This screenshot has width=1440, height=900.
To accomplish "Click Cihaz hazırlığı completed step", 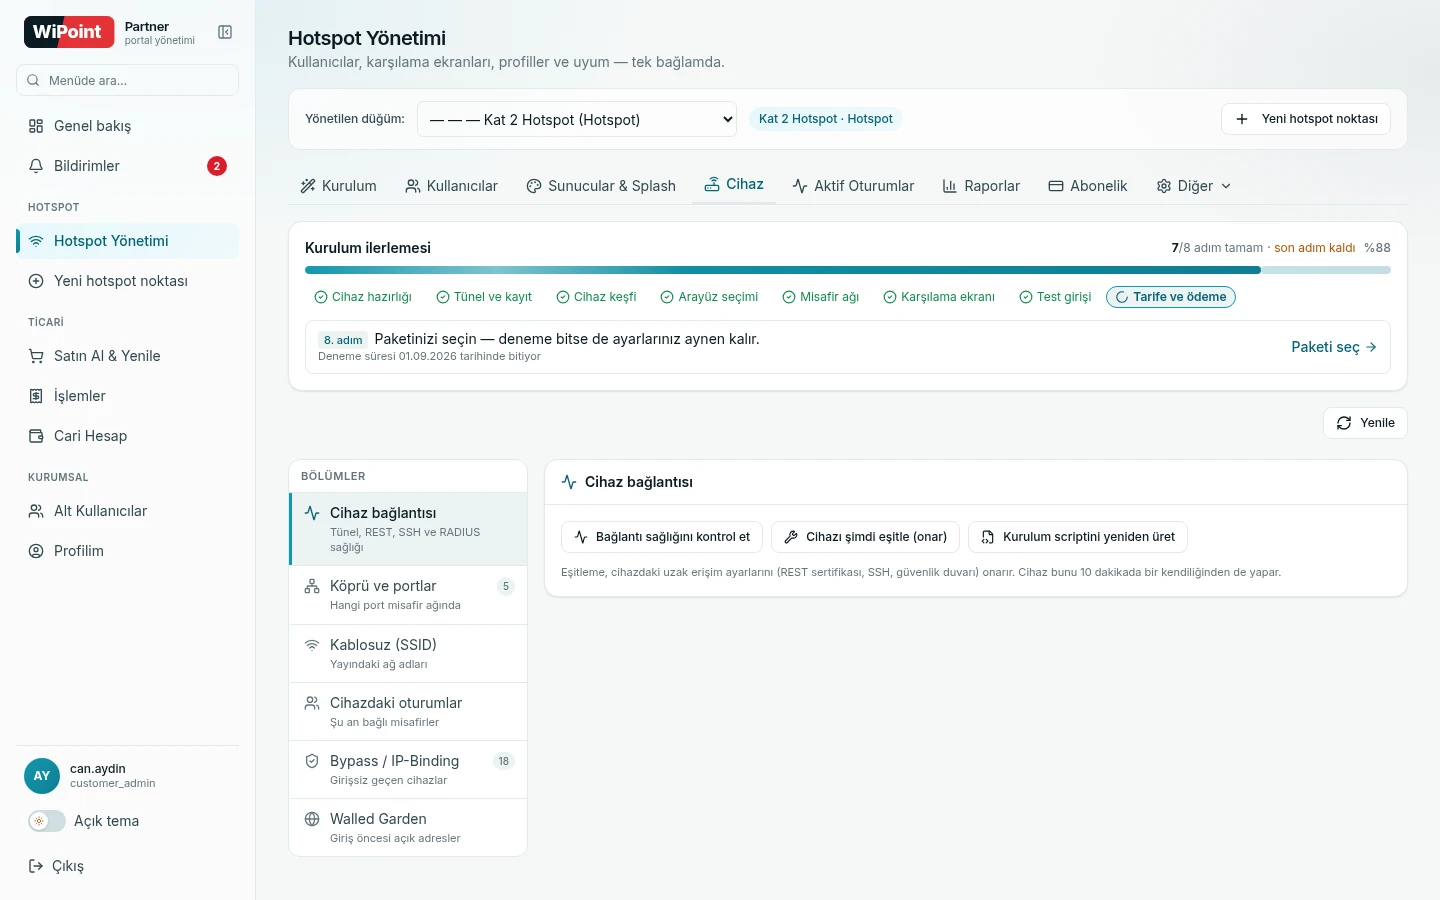I will [x=363, y=297].
